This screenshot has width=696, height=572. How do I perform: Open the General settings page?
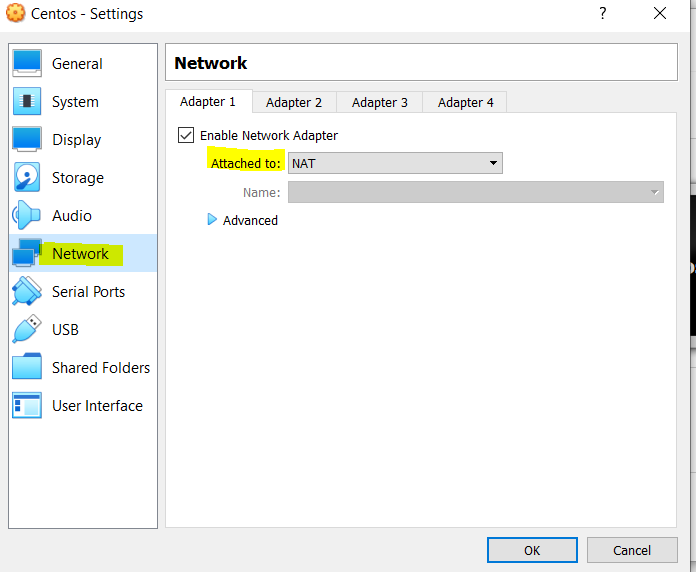(x=83, y=63)
